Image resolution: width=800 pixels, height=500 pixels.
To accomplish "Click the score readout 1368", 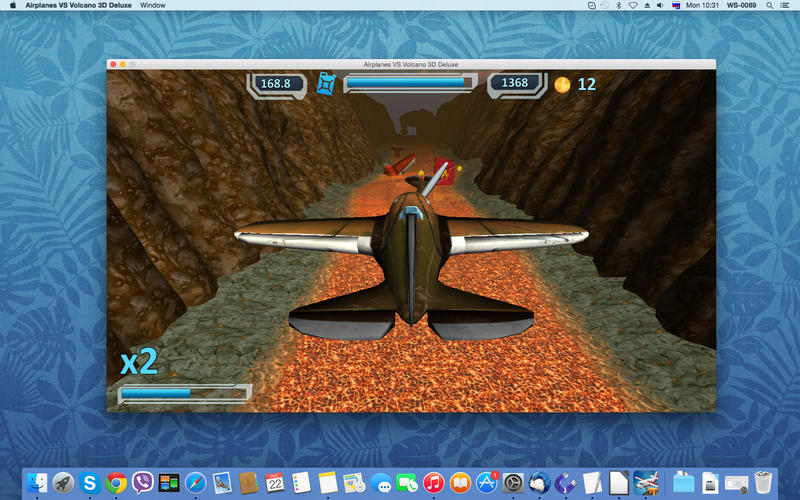I will pyautogui.click(x=515, y=83).
